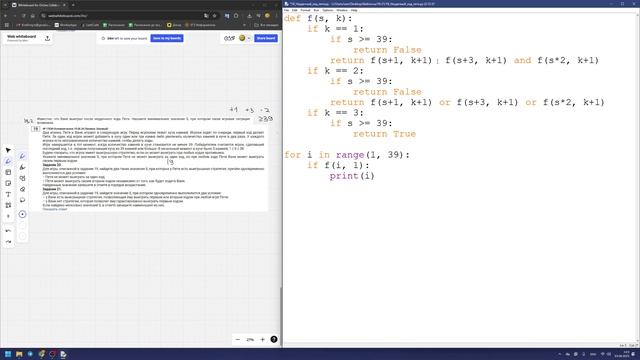
Task: Open the Edit menu in IDLE
Action: tap(295, 10)
